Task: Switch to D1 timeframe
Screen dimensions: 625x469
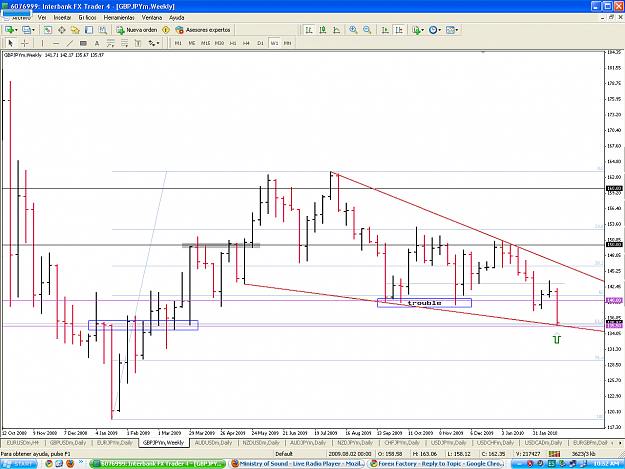Action: tap(260, 43)
